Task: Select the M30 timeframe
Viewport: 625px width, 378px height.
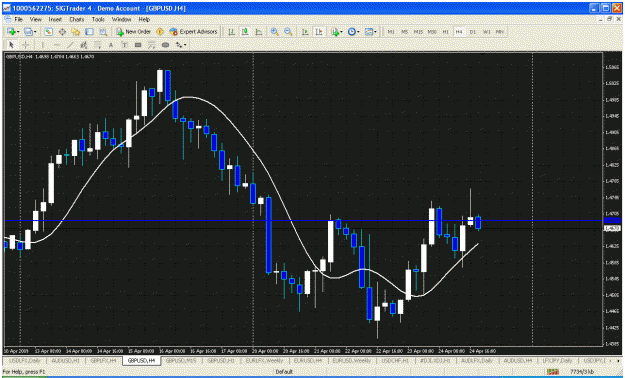Action: (x=432, y=32)
